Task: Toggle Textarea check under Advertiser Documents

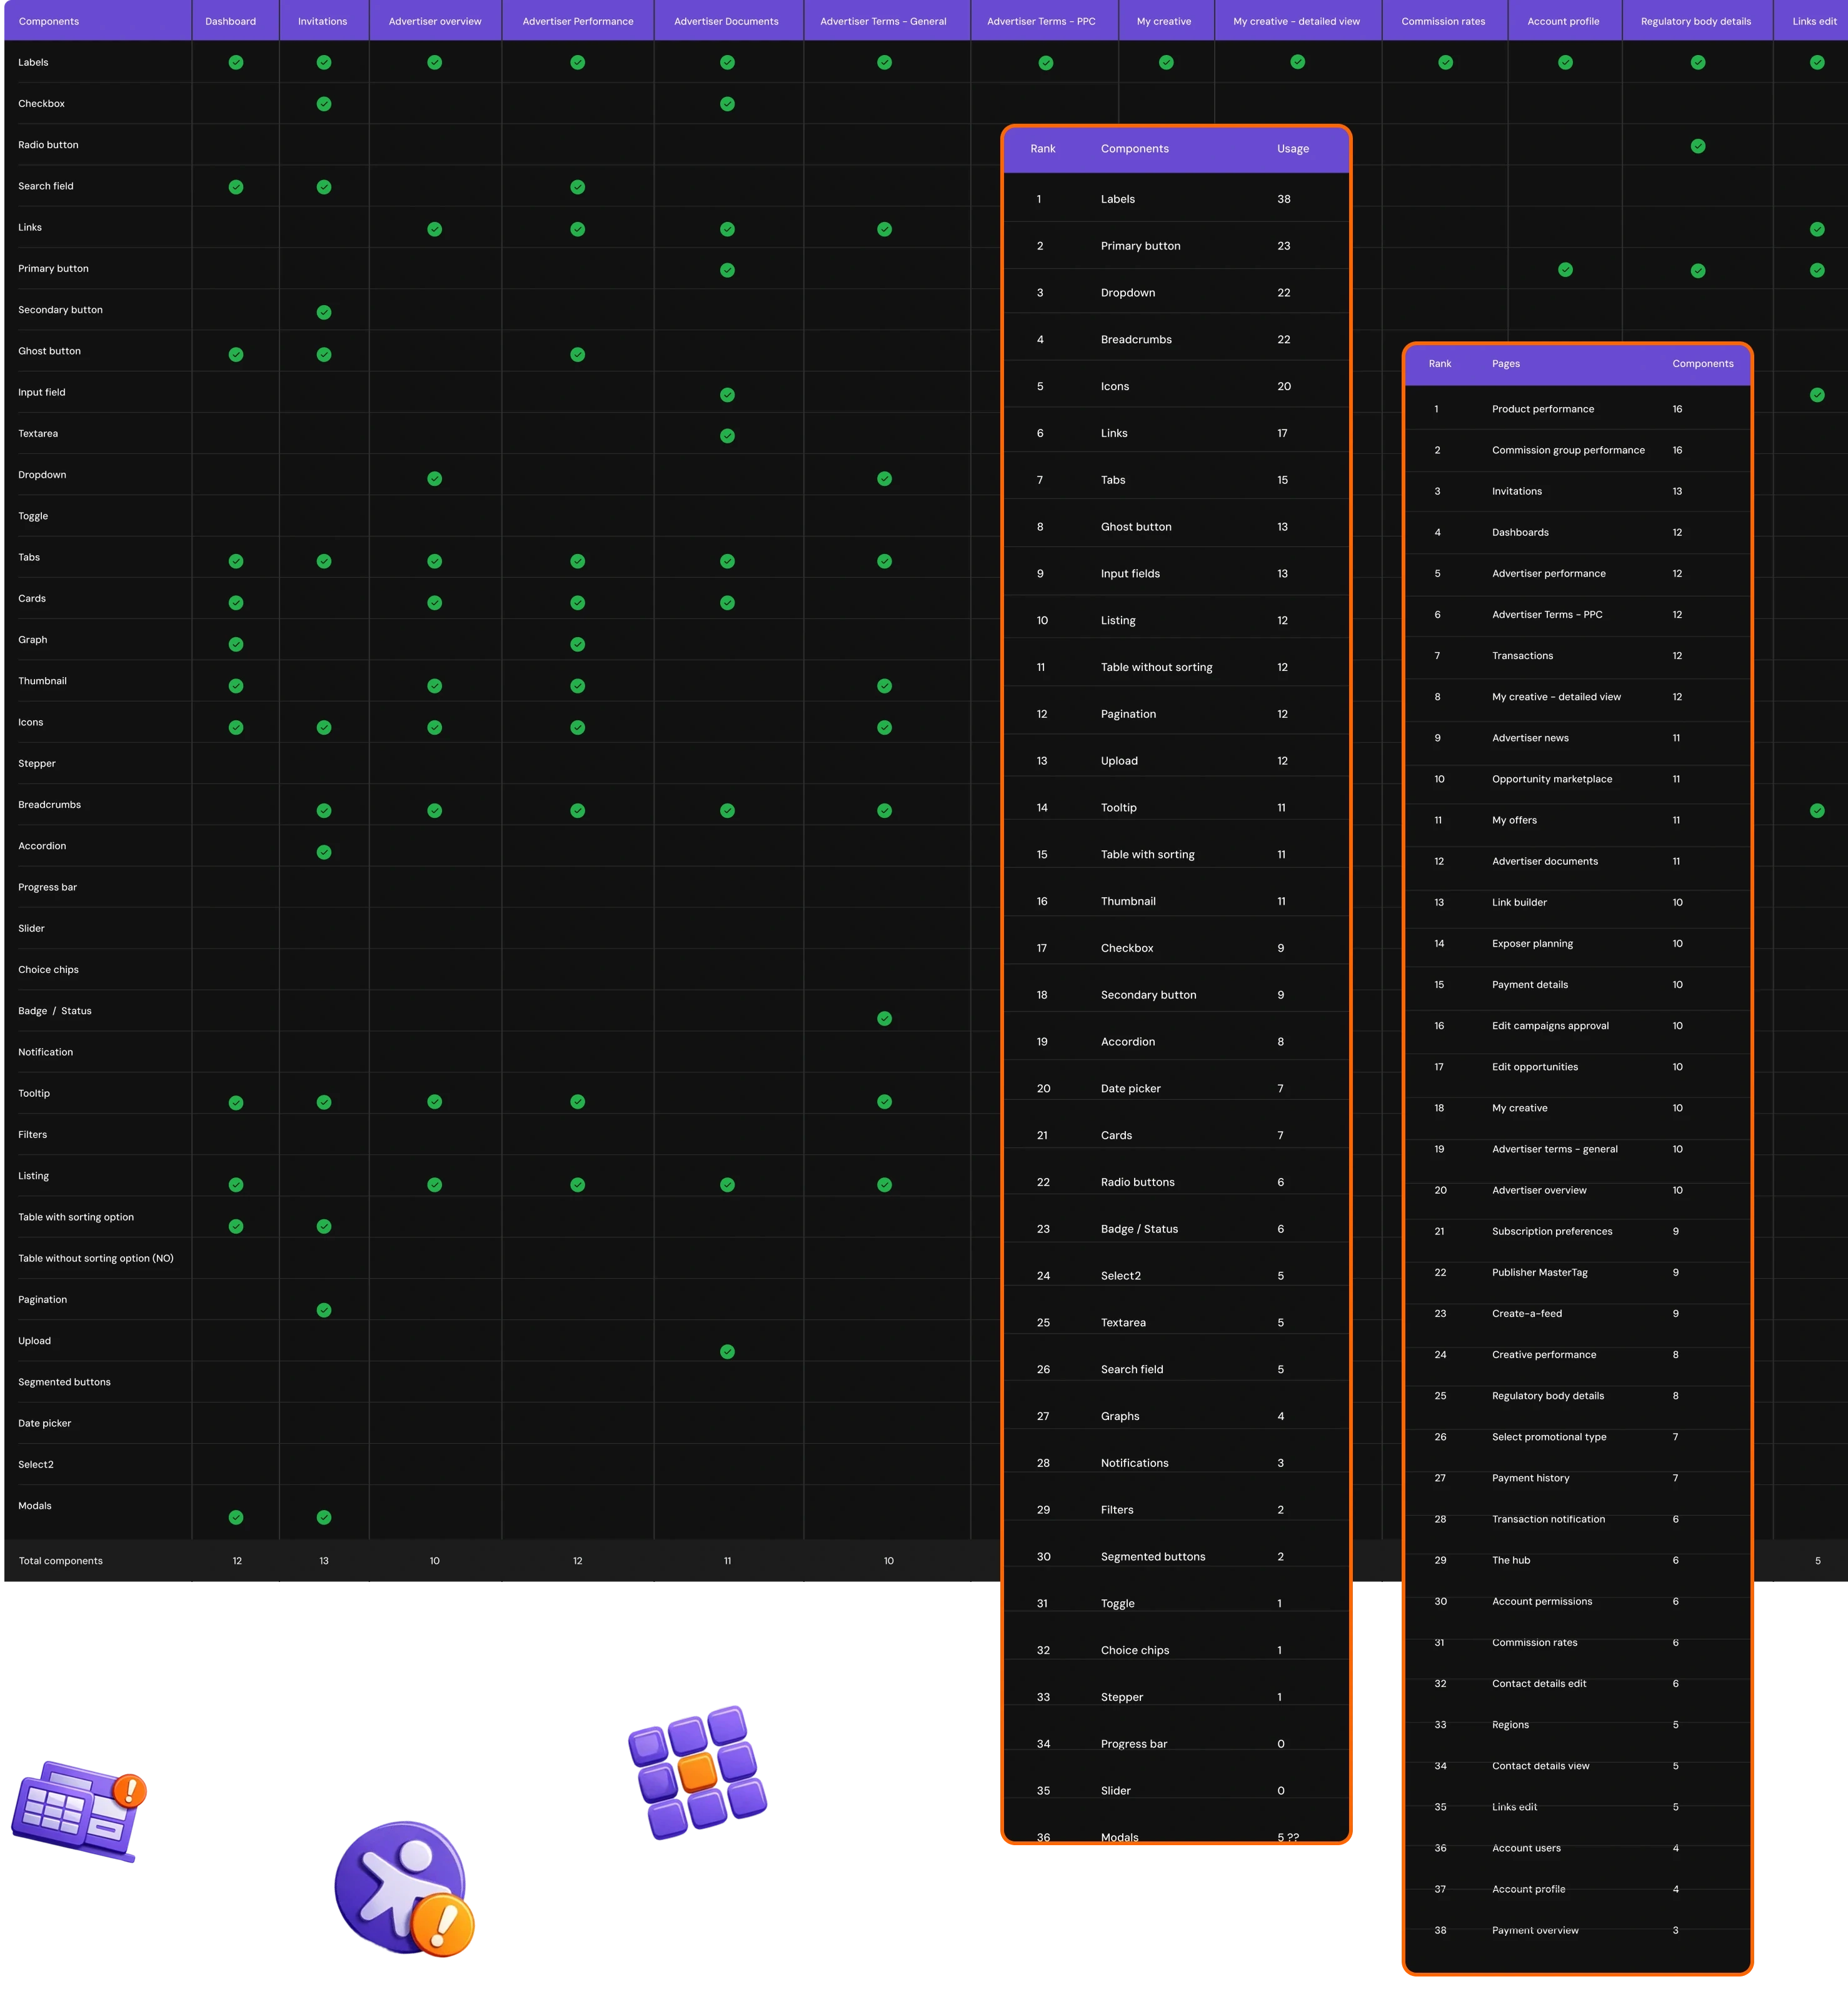Action: (727, 436)
